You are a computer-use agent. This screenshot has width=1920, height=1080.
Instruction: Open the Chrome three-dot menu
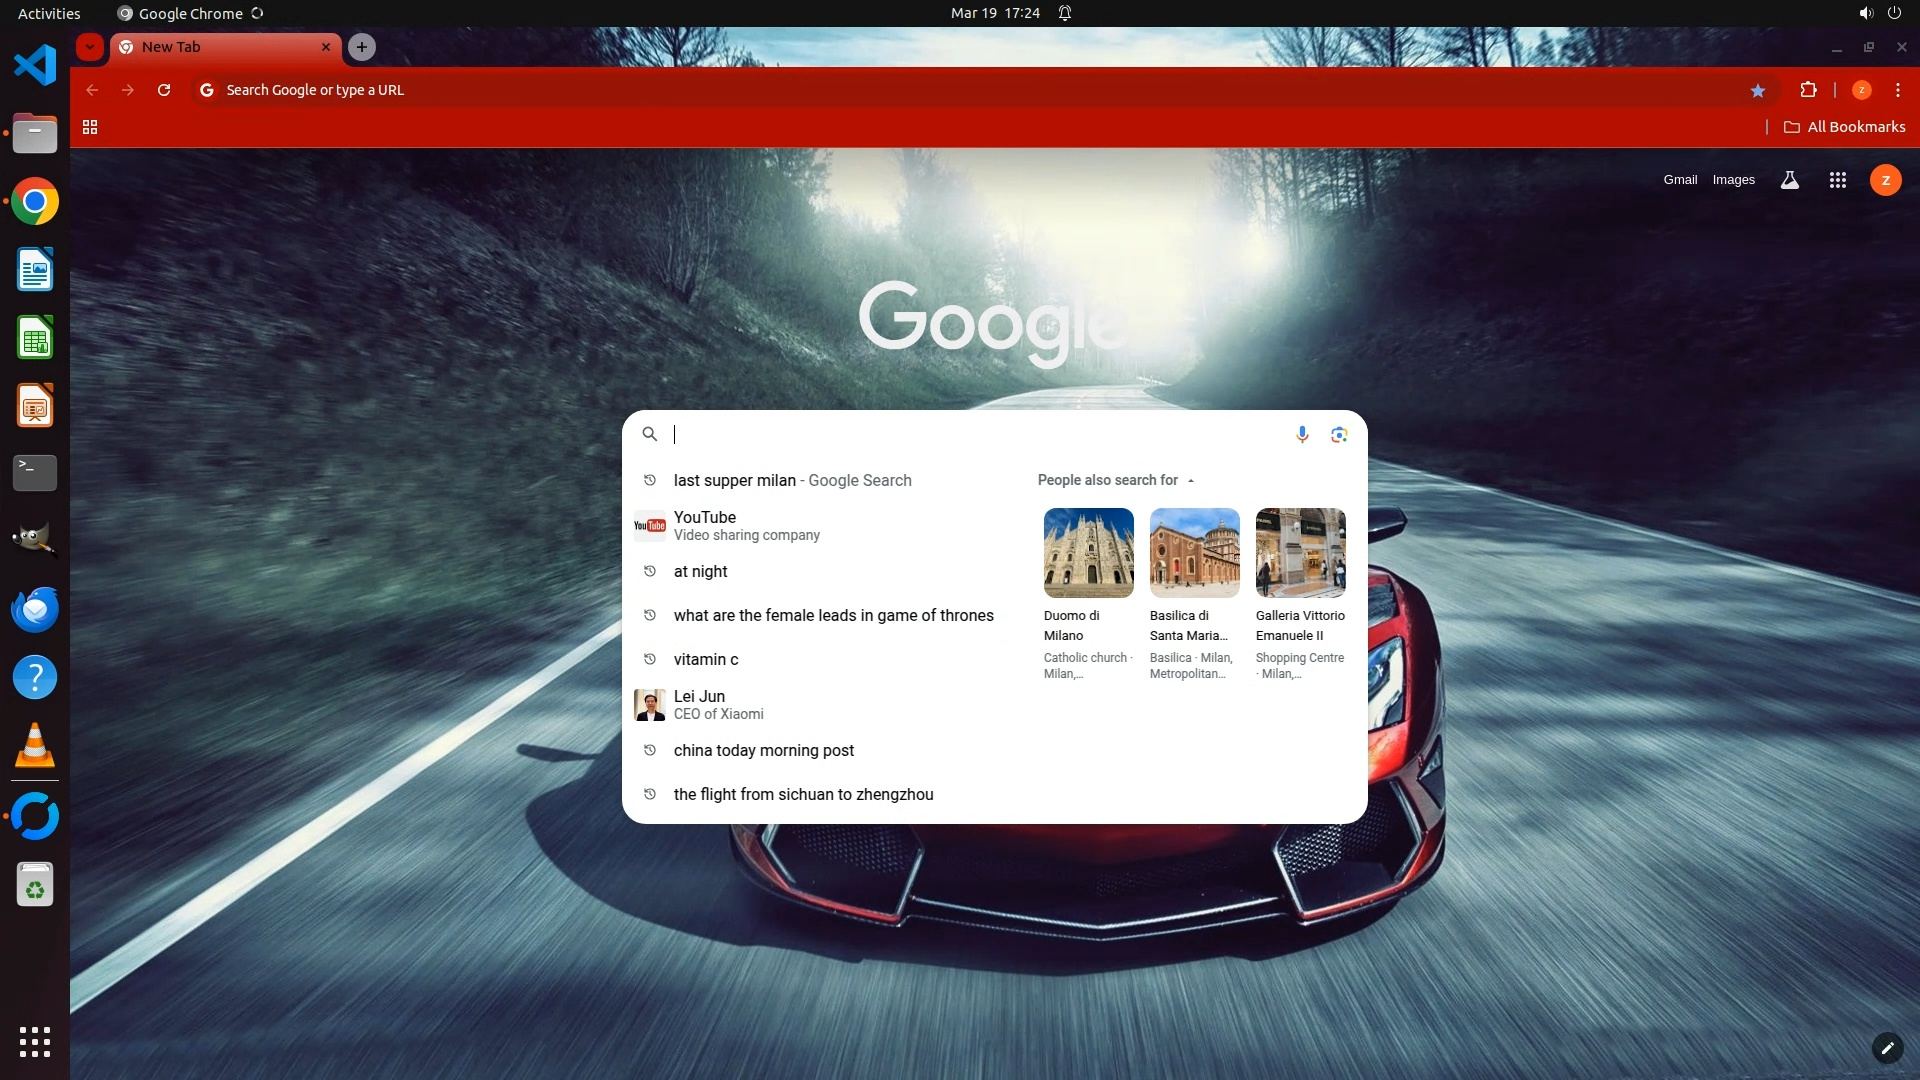click(x=1897, y=90)
